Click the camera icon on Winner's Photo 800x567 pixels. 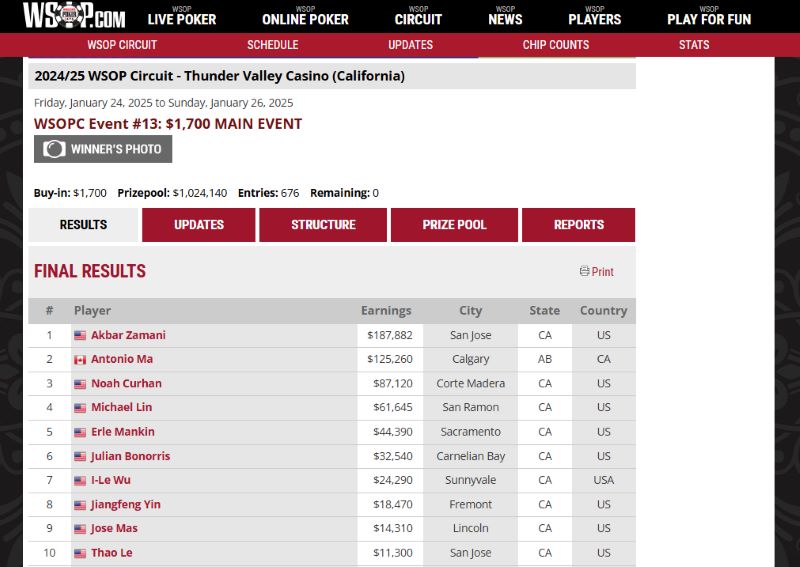tap(54, 149)
